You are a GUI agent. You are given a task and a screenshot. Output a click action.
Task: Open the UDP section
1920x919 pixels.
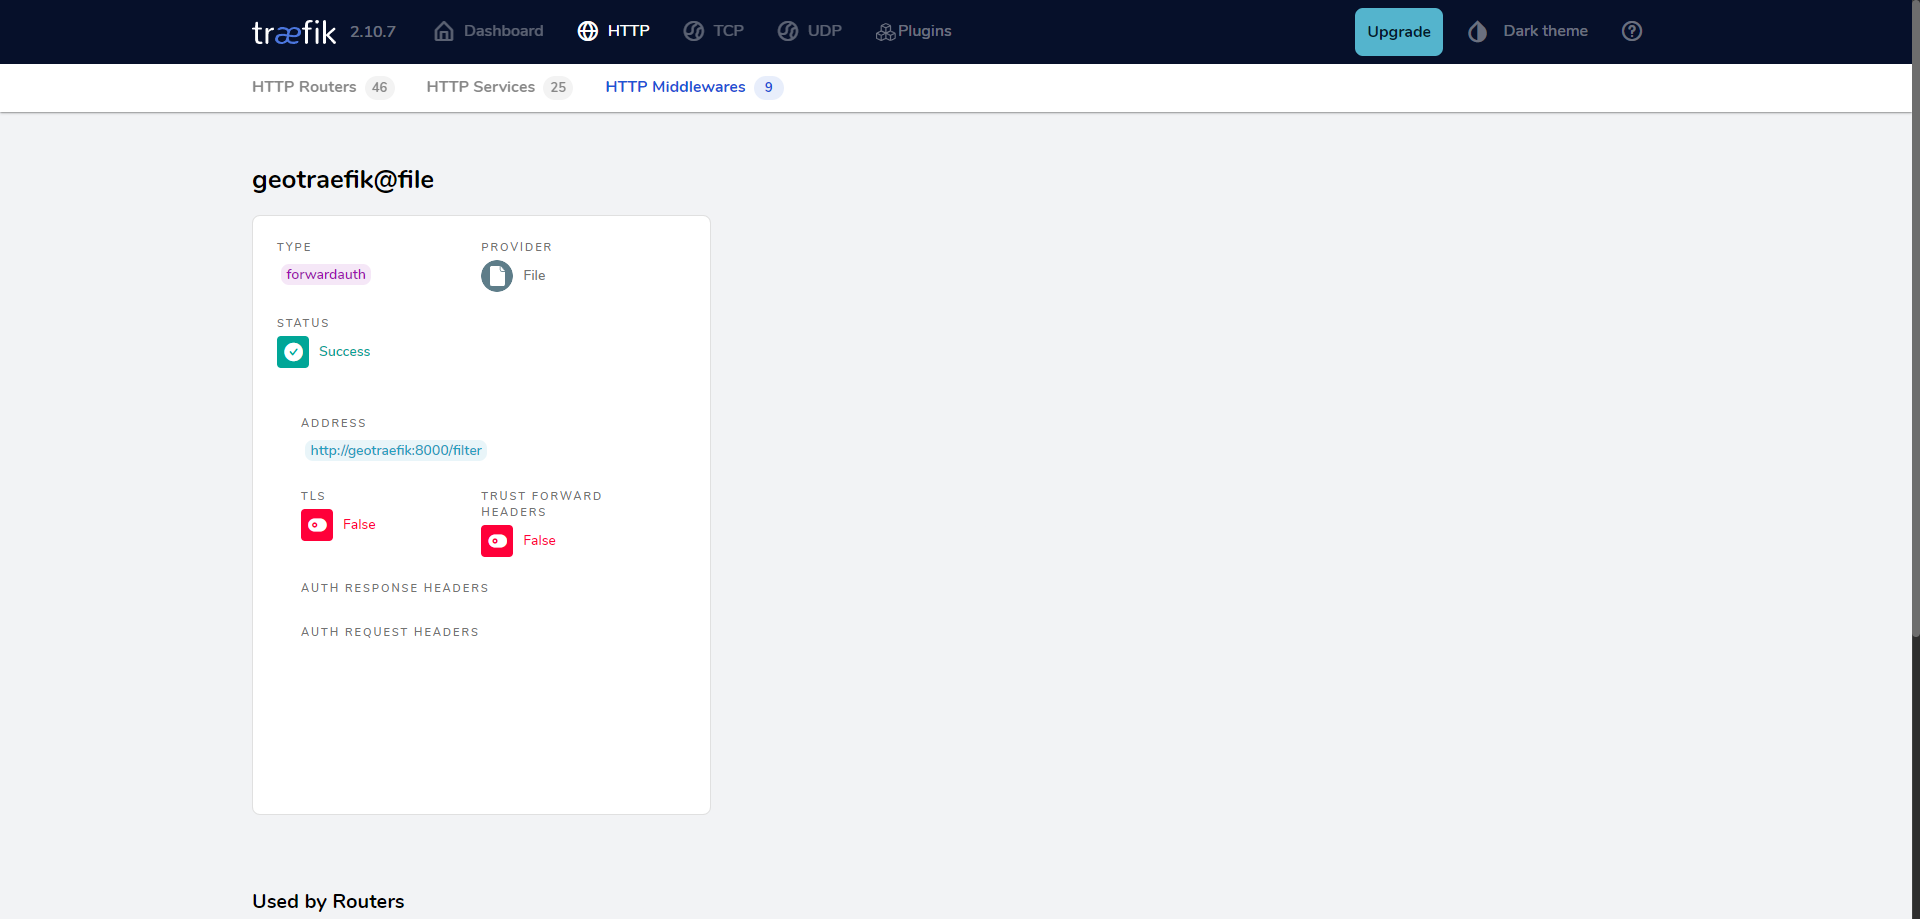pos(810,31)
